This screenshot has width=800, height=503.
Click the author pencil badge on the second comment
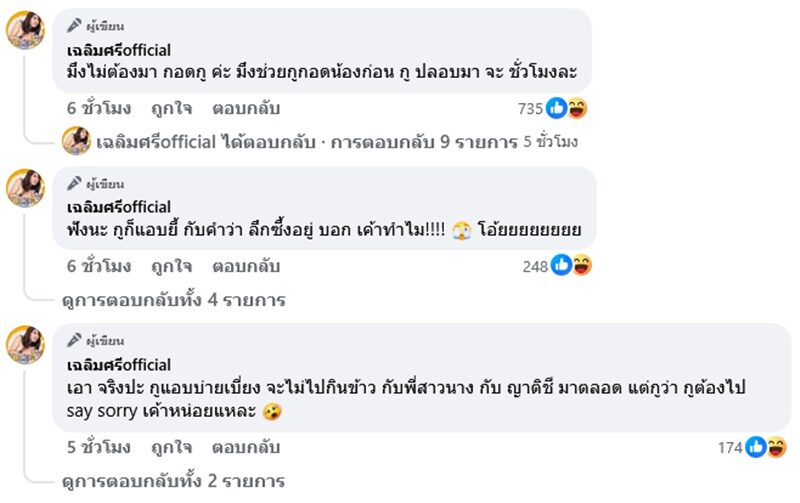tap(74, 184)
